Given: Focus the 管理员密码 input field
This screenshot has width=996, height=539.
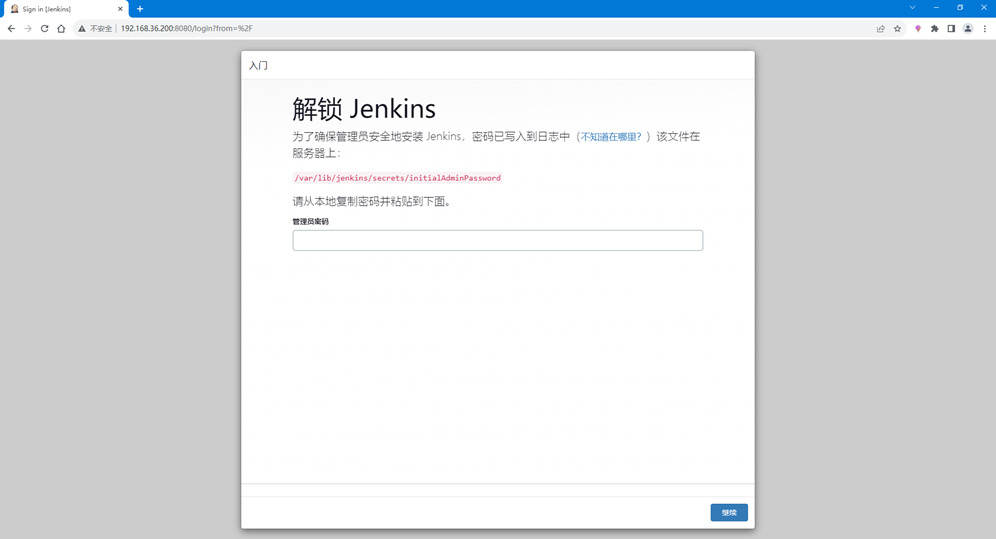Looking at the screenshot, I should (x=497, y=240).
